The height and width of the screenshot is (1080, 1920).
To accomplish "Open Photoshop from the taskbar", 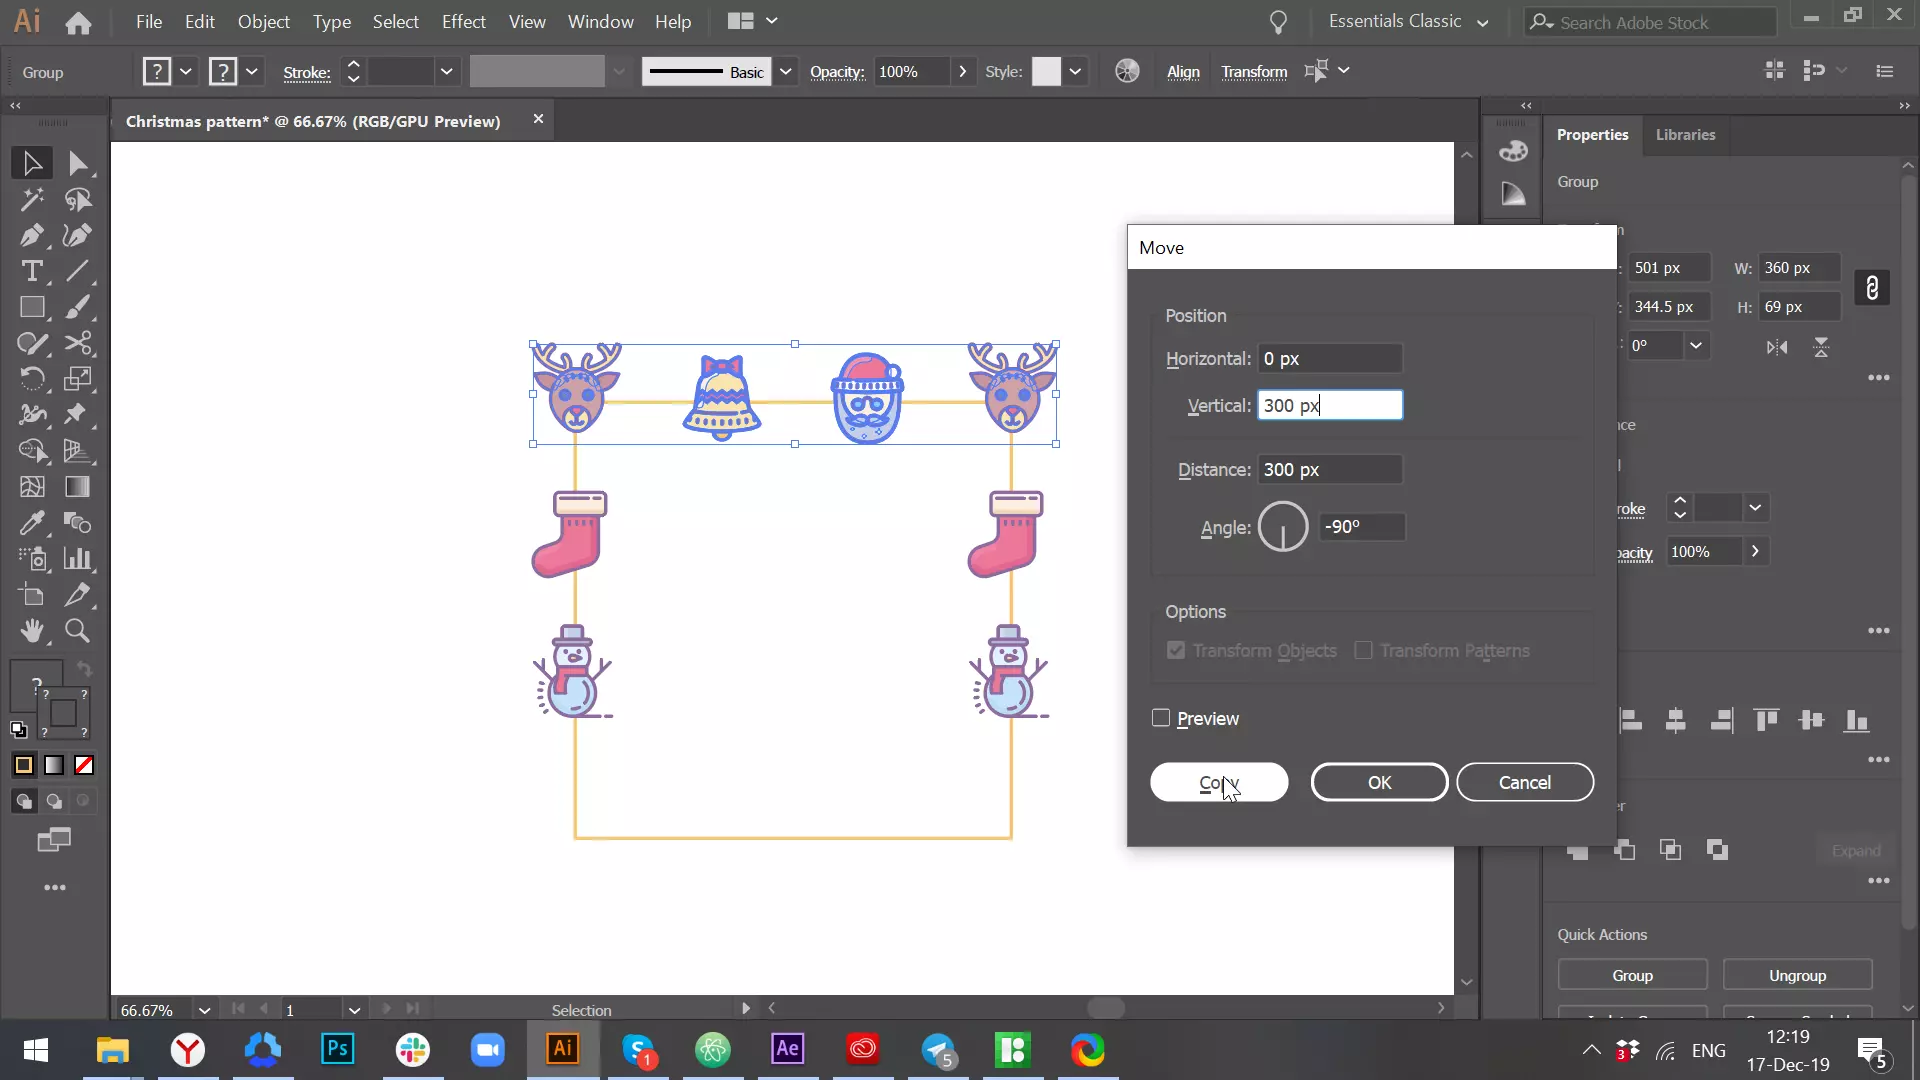I will [338, 1049].
